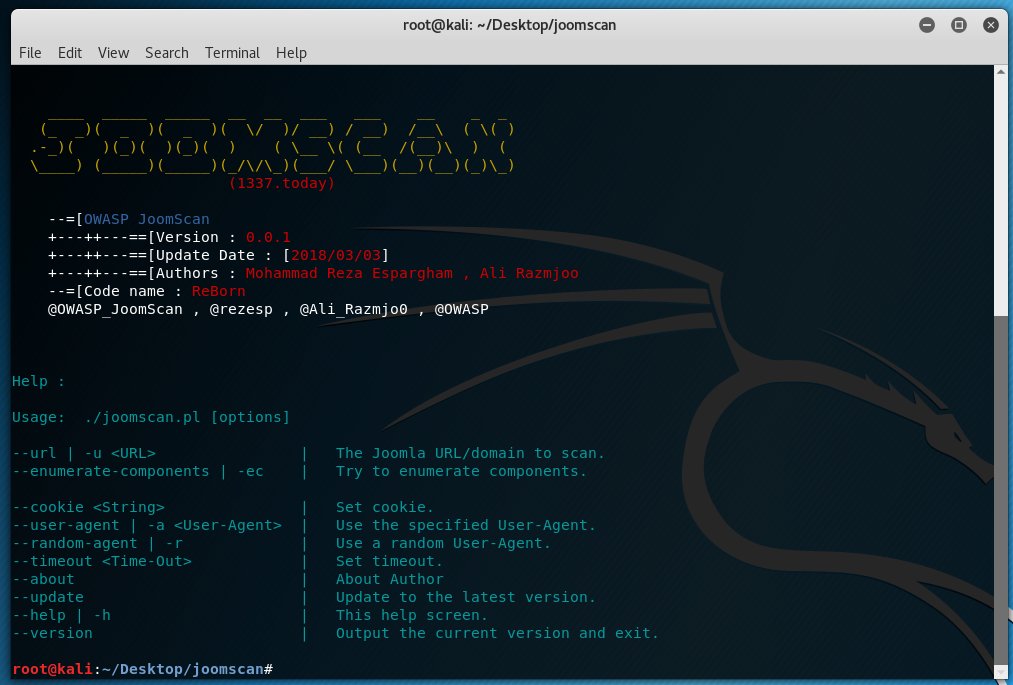Close the terminal window
This screenshot has width=1013, height=685.
[991, 25]
